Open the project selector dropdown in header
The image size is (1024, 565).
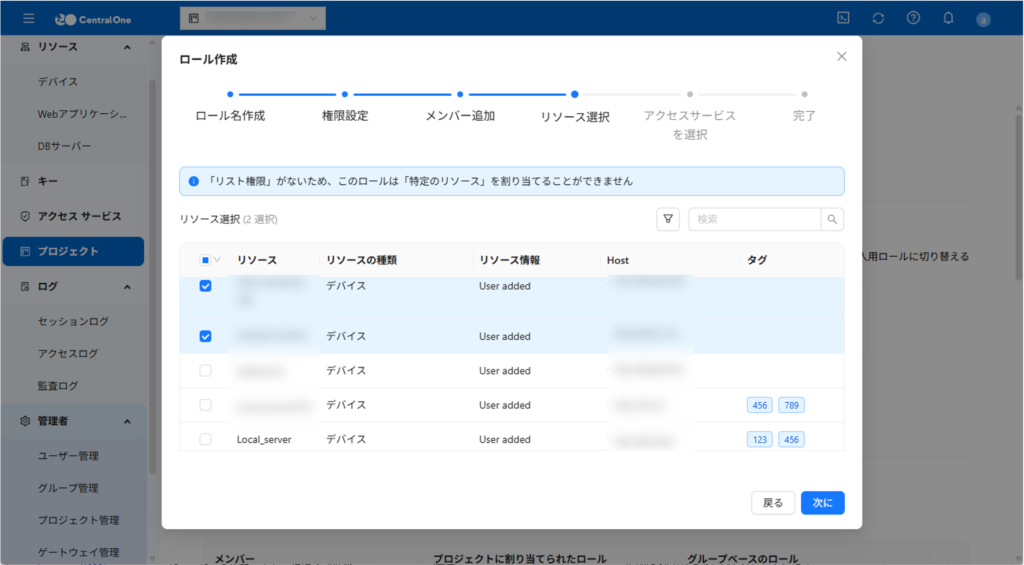(252, 19)
